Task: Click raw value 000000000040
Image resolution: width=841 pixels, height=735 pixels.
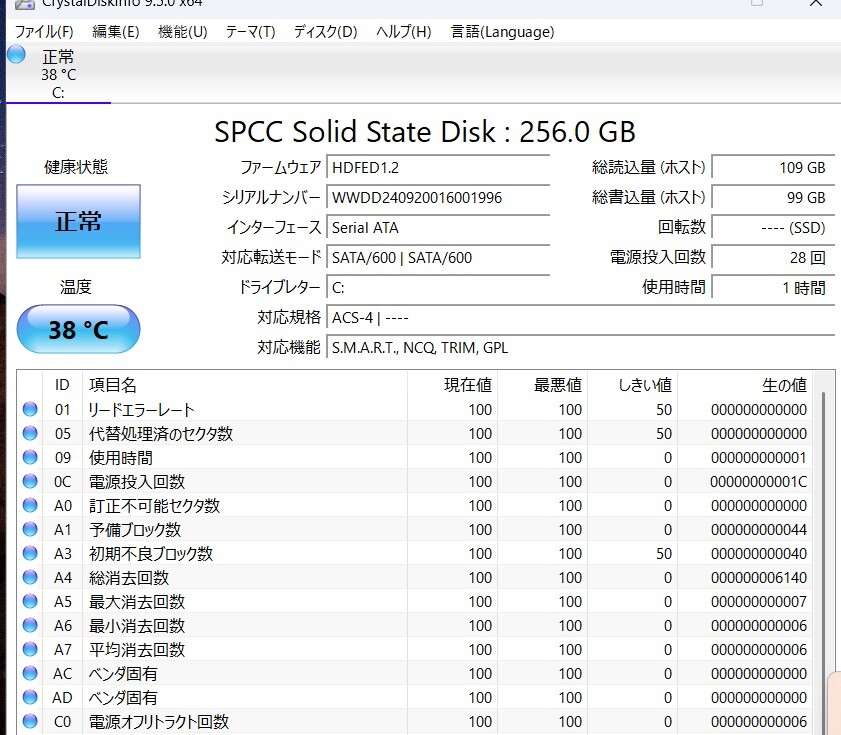Action: tap(758, 554)
